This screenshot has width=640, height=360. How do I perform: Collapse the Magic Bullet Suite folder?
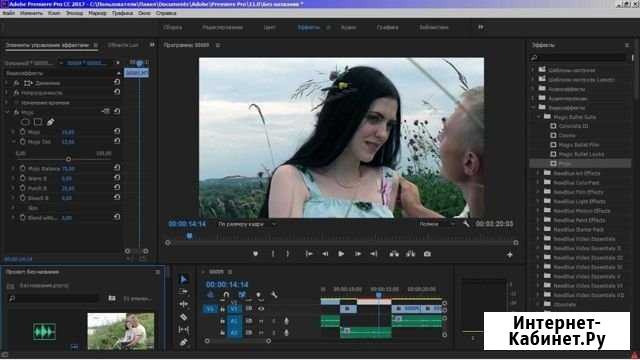[538, 117]
